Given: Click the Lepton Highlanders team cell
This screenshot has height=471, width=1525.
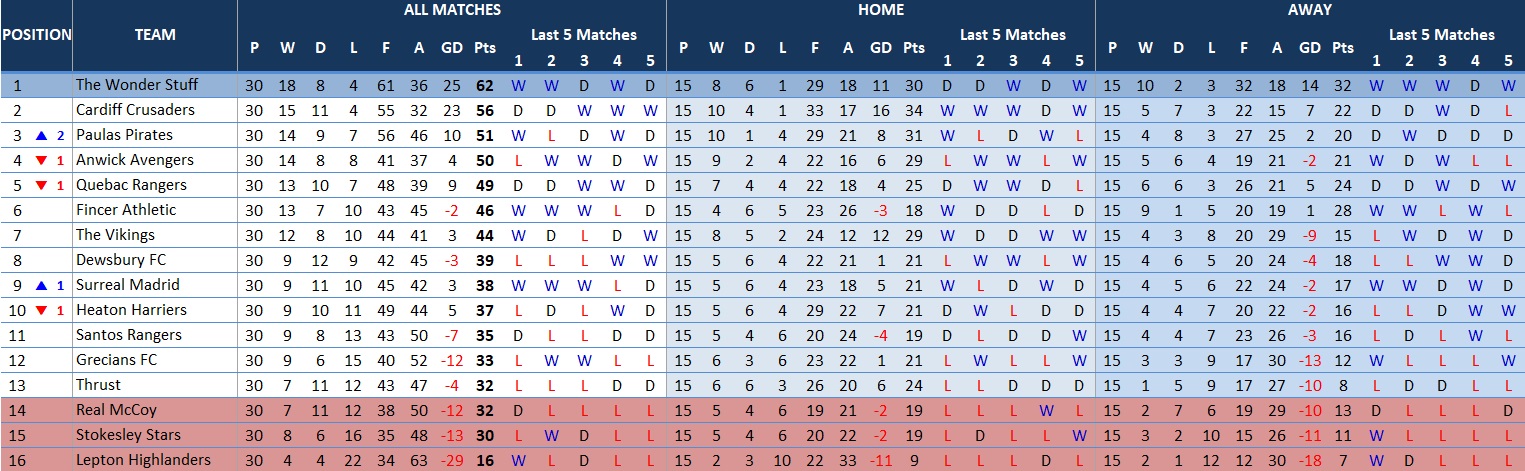Looking at the screenshot, I should click(143, 460).
